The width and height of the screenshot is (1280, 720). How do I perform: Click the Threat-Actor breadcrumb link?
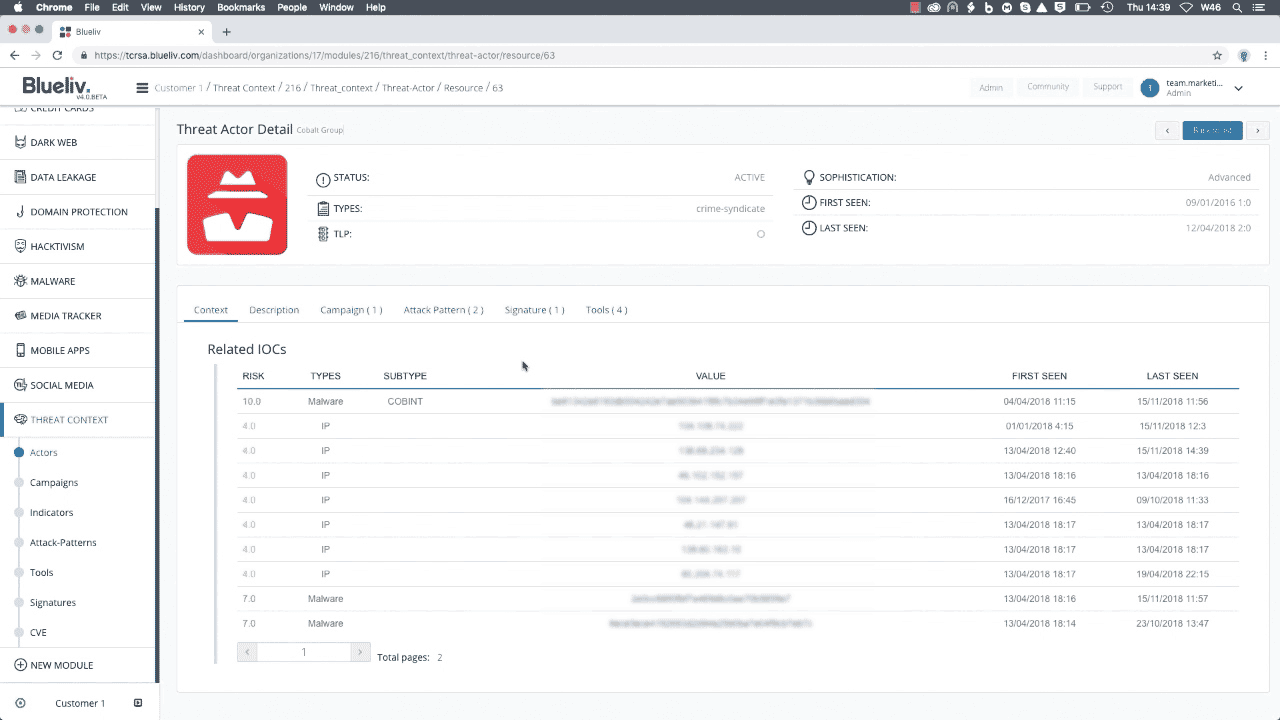tap(408, 88)
